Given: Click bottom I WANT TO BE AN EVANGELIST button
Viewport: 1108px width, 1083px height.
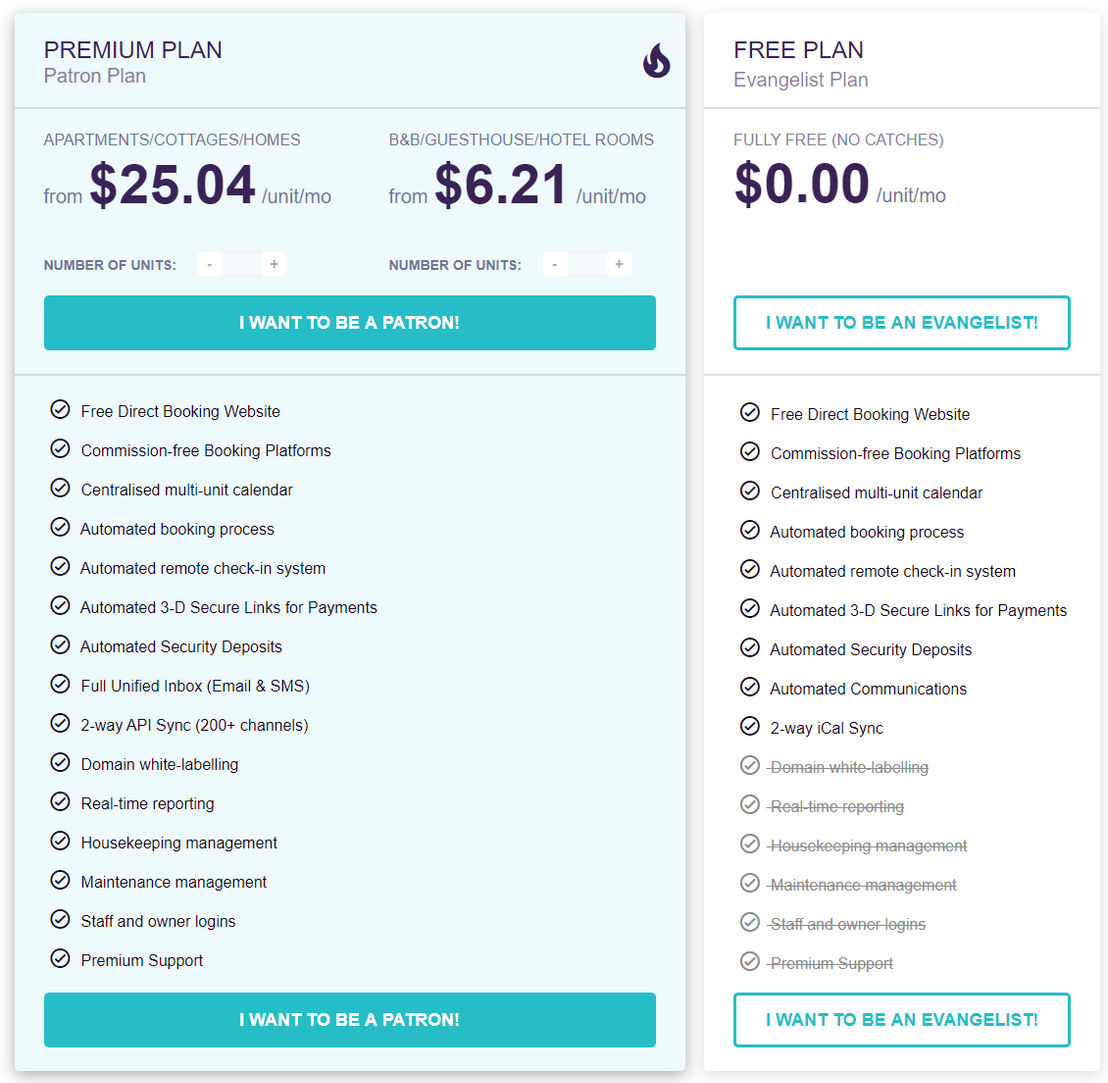Looking at the screenshot, I should (x=902, y=1020).
